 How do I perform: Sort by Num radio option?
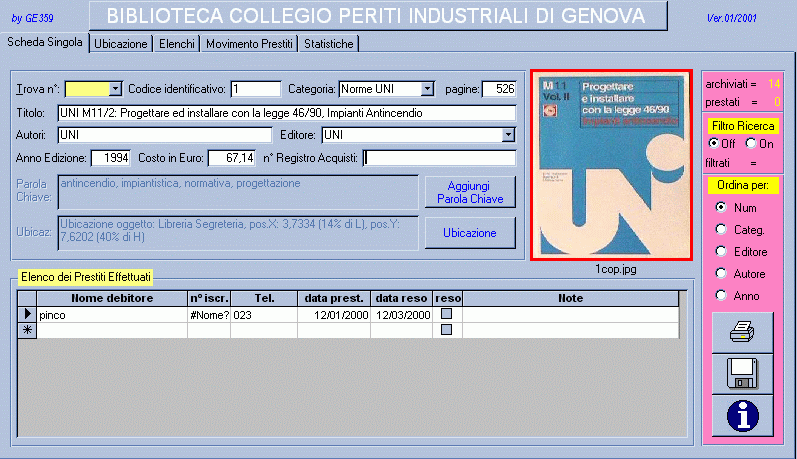pyautogui.click(x=721, y=207)
